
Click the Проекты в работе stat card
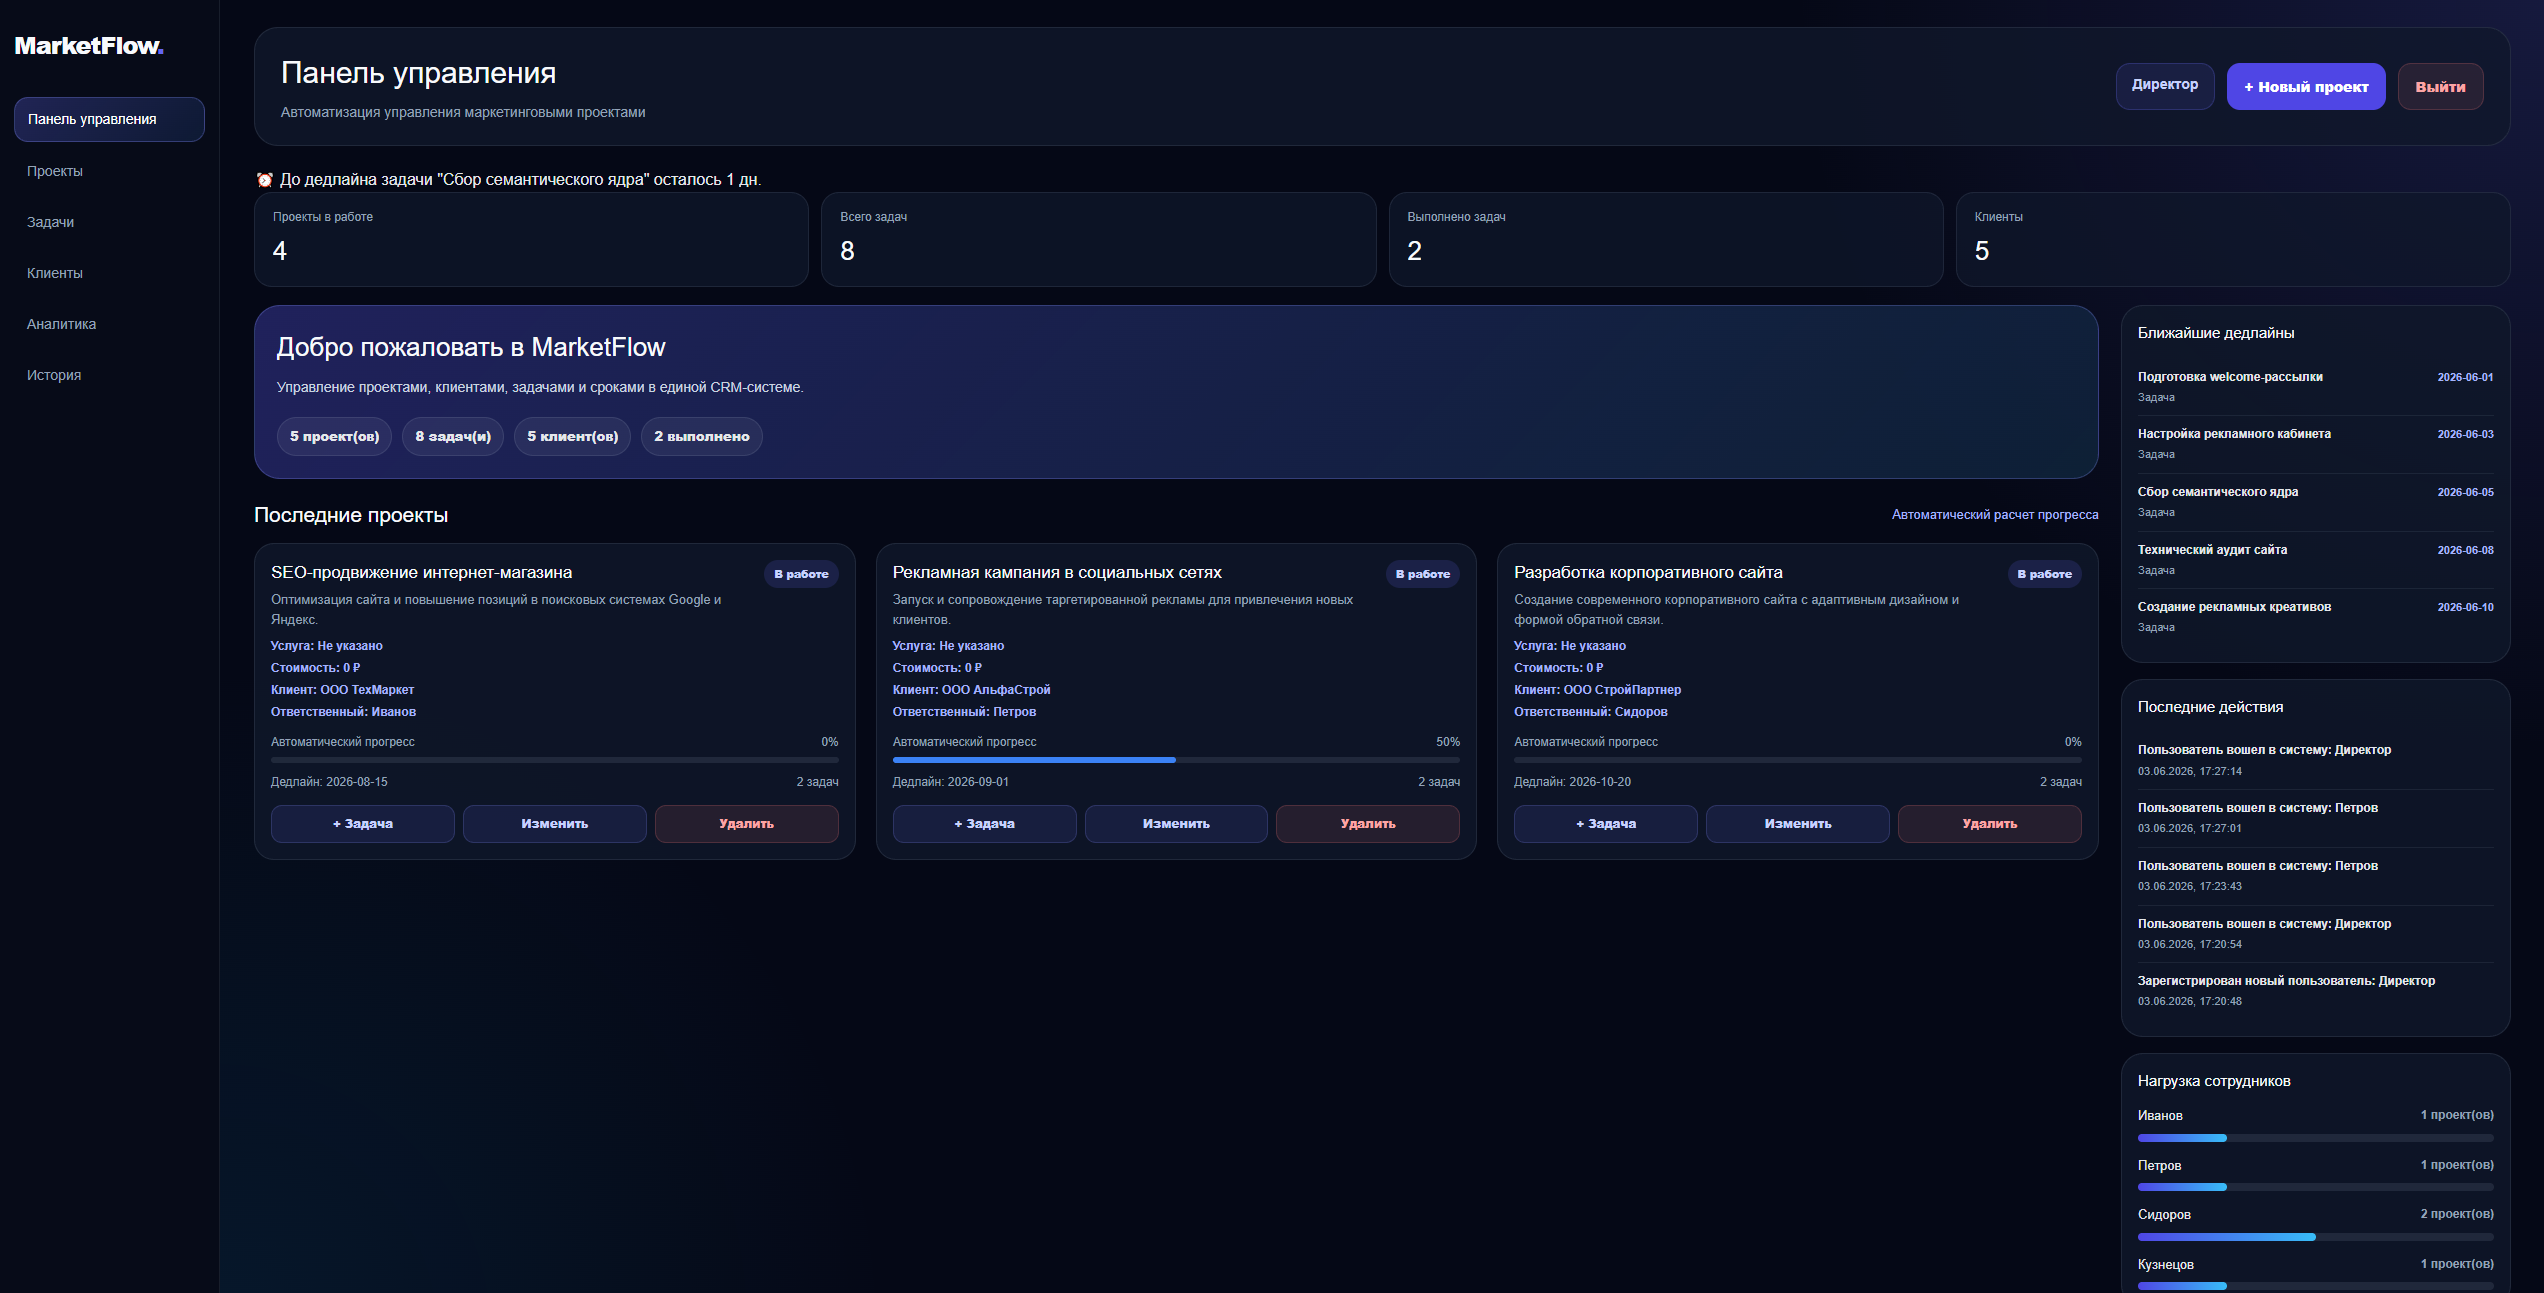click(x=531, y=240)
